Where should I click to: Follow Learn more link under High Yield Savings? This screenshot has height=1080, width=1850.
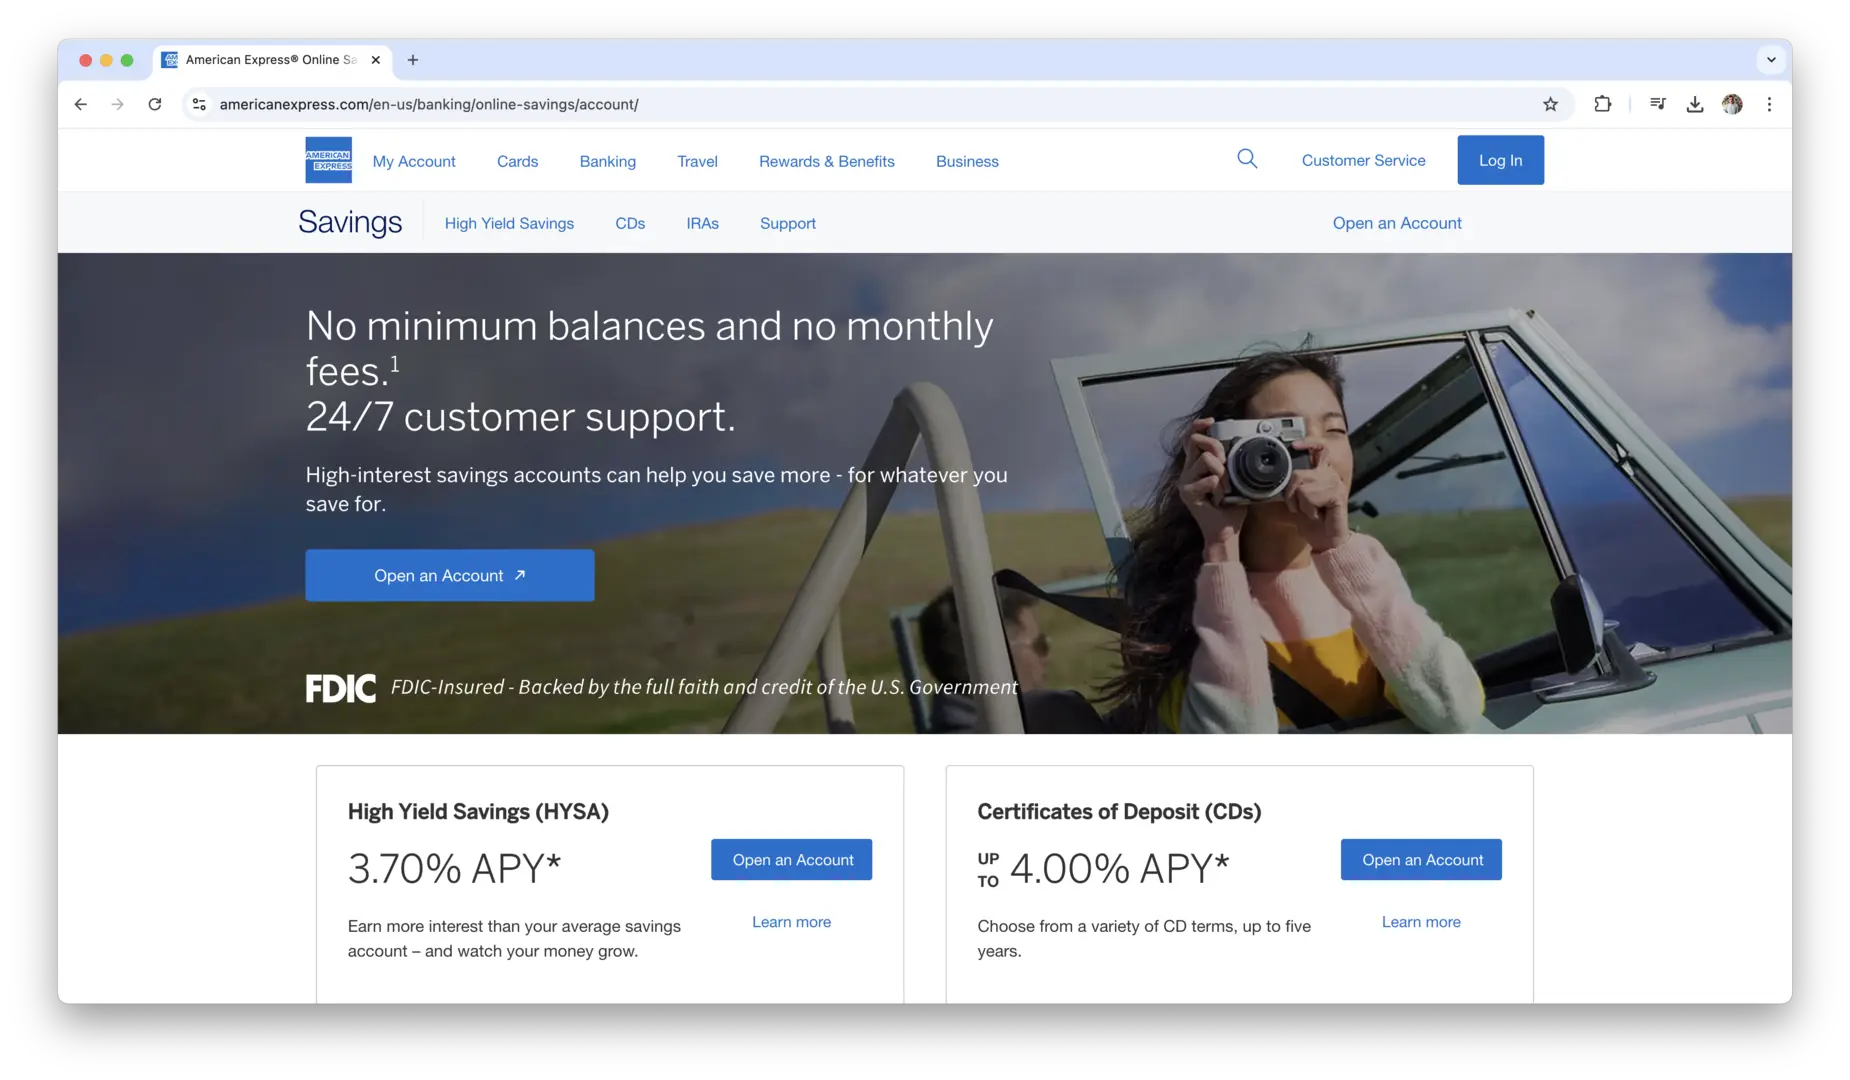pyautogui.click(x=791, y=922)
